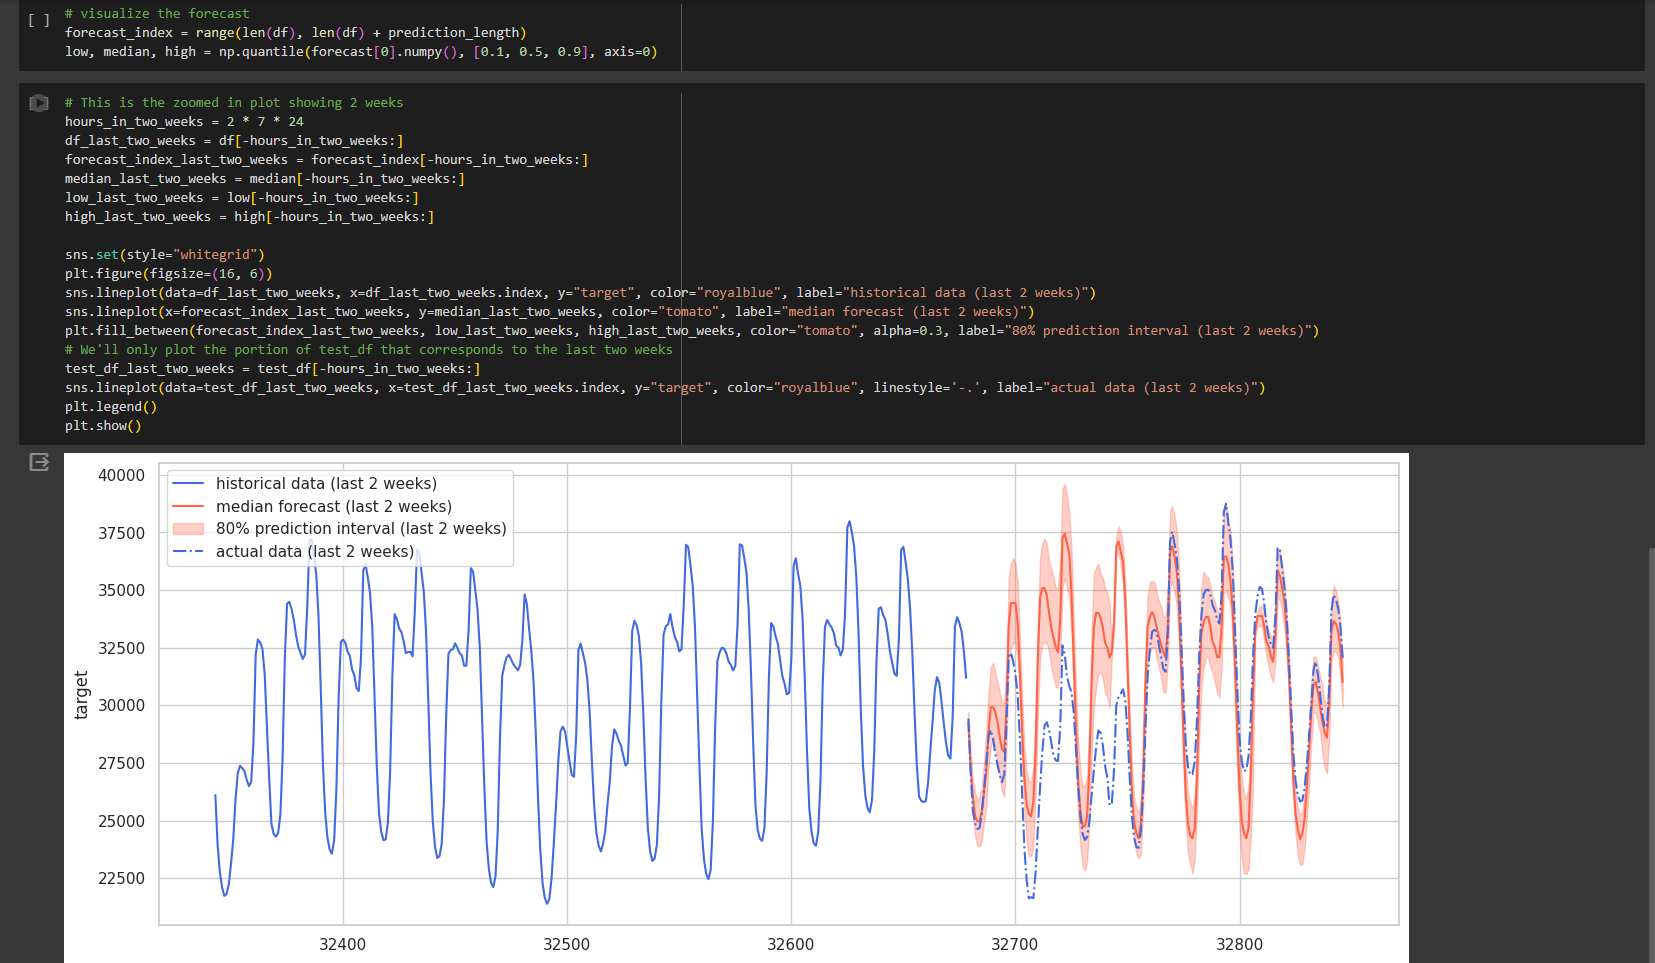1655x963 pixels.
Task: Click the np.quantile code line
Action: pos(361,51)
